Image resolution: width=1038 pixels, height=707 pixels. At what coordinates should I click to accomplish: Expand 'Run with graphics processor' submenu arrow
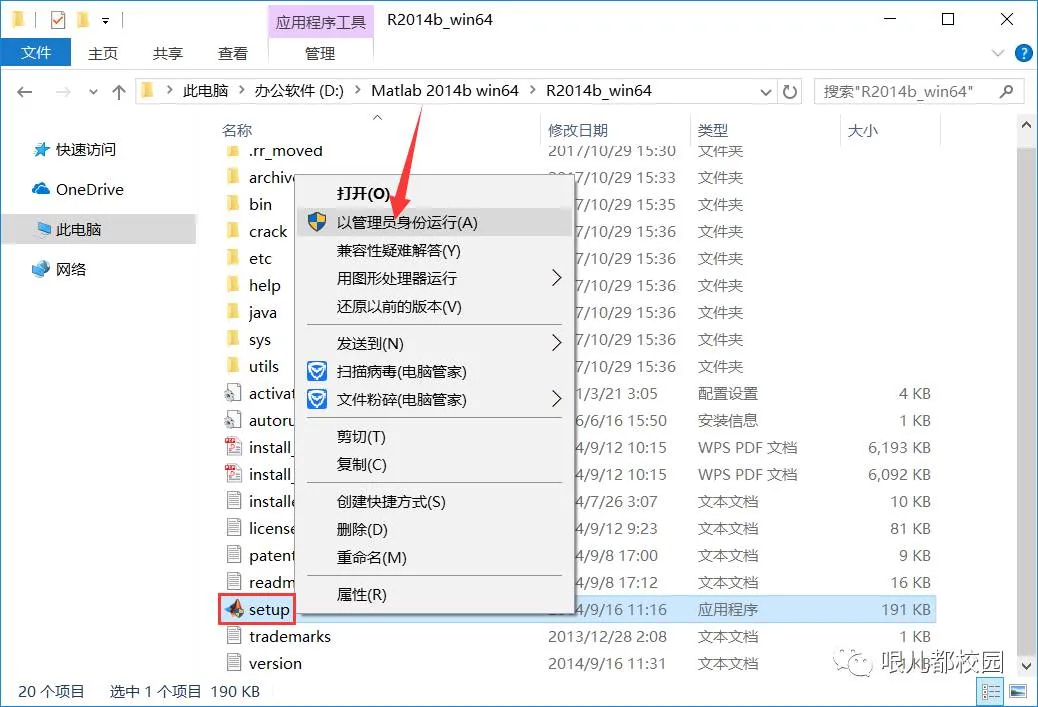556,278
